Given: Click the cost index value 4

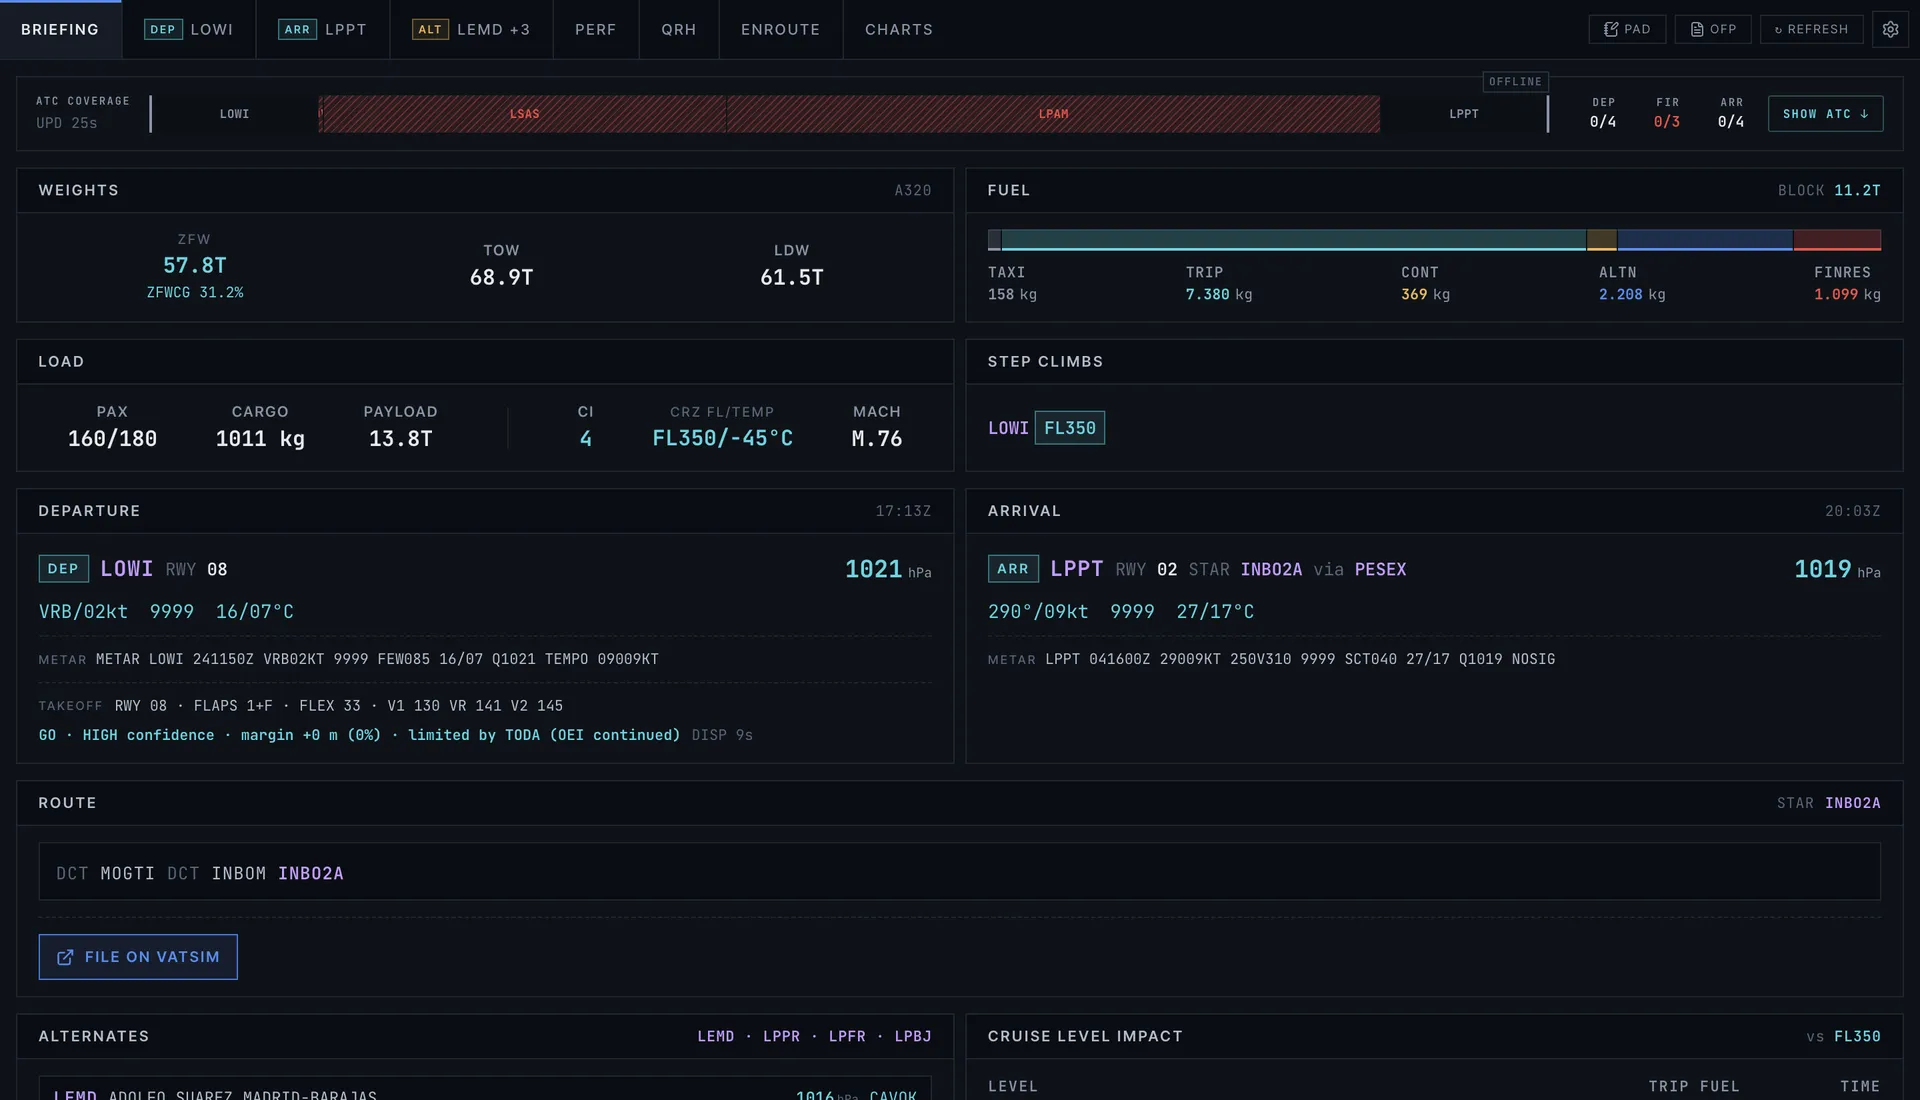Looking at the screenshot, I should pos(586,439).
